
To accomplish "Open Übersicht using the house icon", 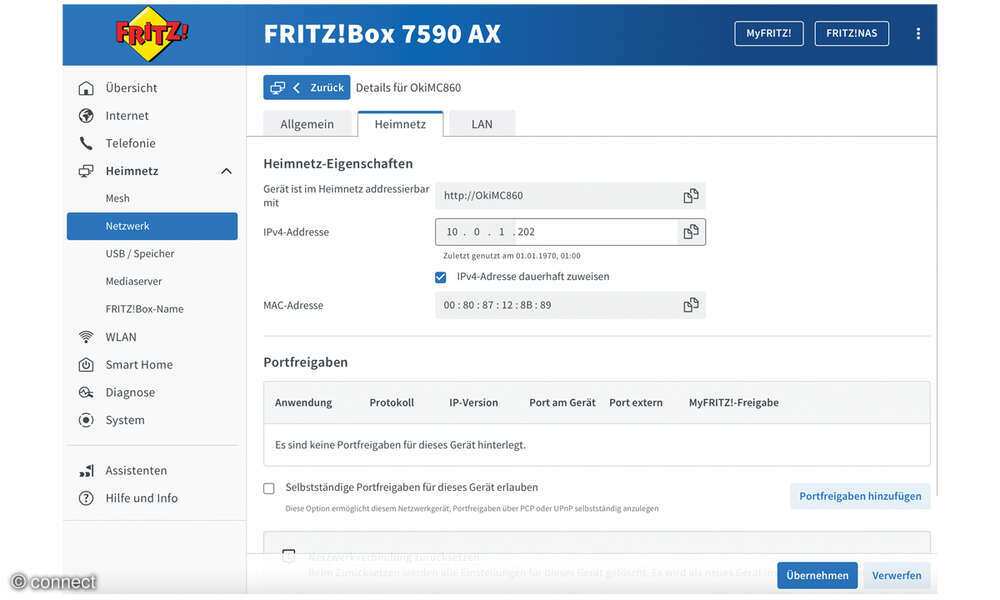I will [x=85, y=88].
